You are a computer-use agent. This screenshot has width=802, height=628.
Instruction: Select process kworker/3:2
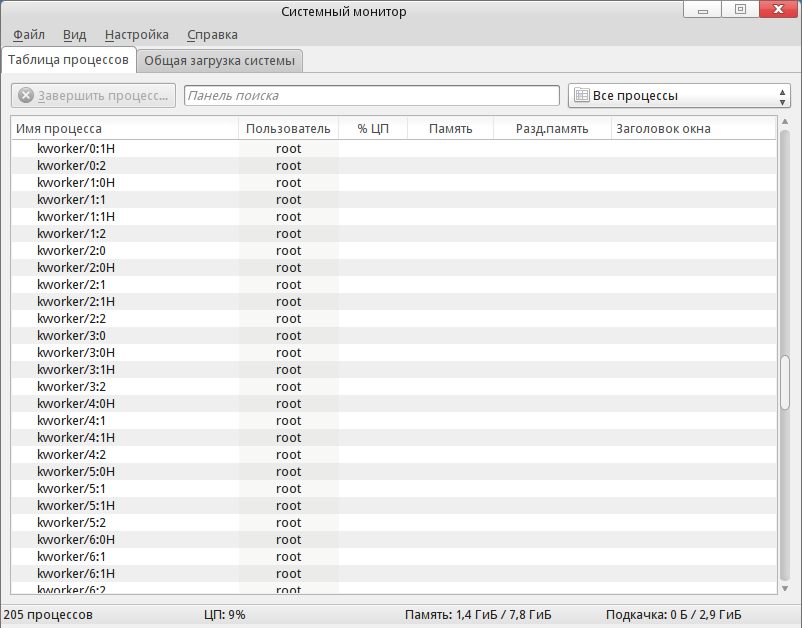pos(394,387)
